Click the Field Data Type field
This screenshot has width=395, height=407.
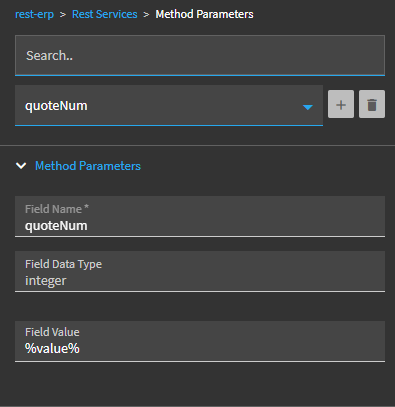tap(200, 272)
